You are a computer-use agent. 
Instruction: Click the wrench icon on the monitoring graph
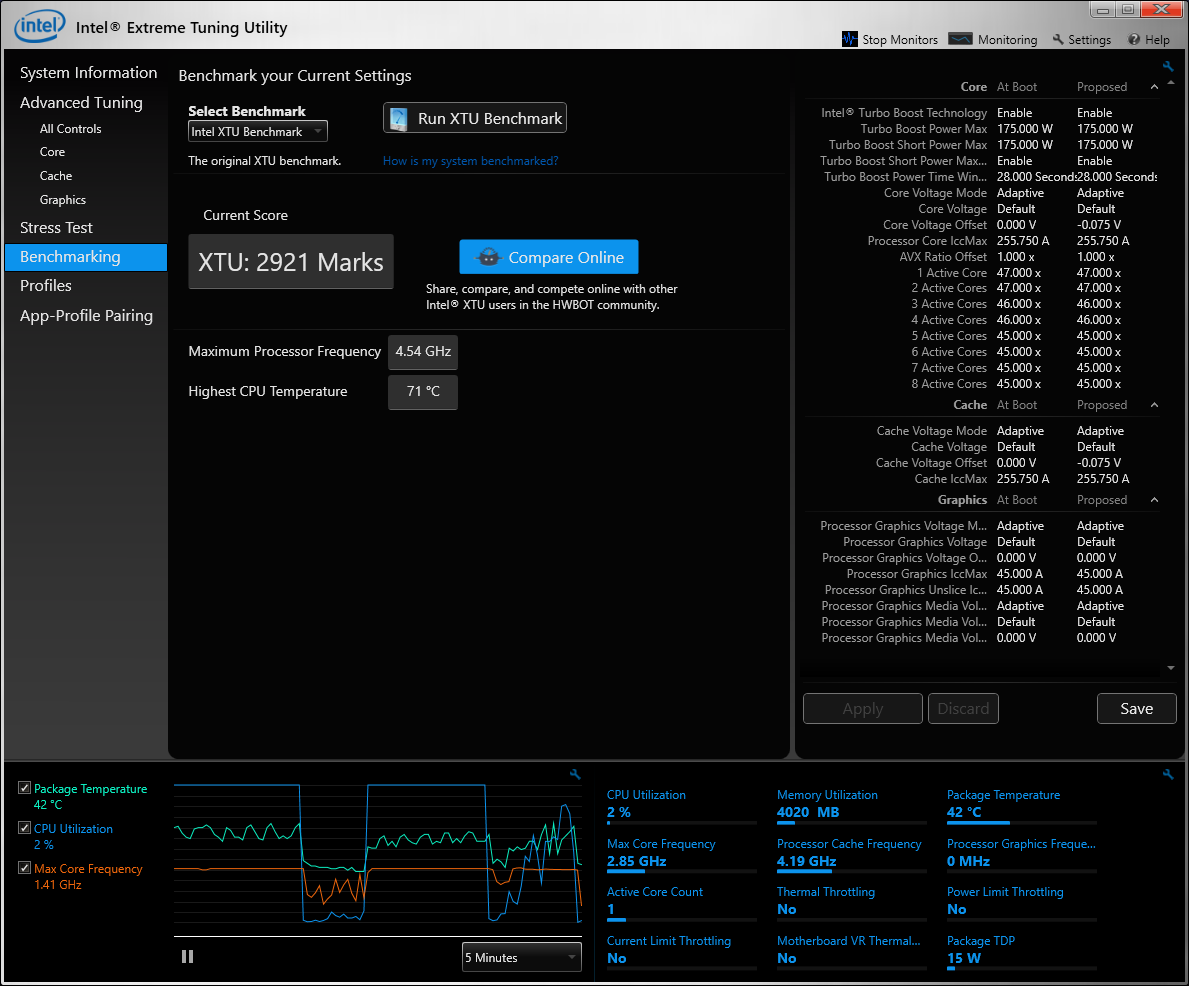575,774
